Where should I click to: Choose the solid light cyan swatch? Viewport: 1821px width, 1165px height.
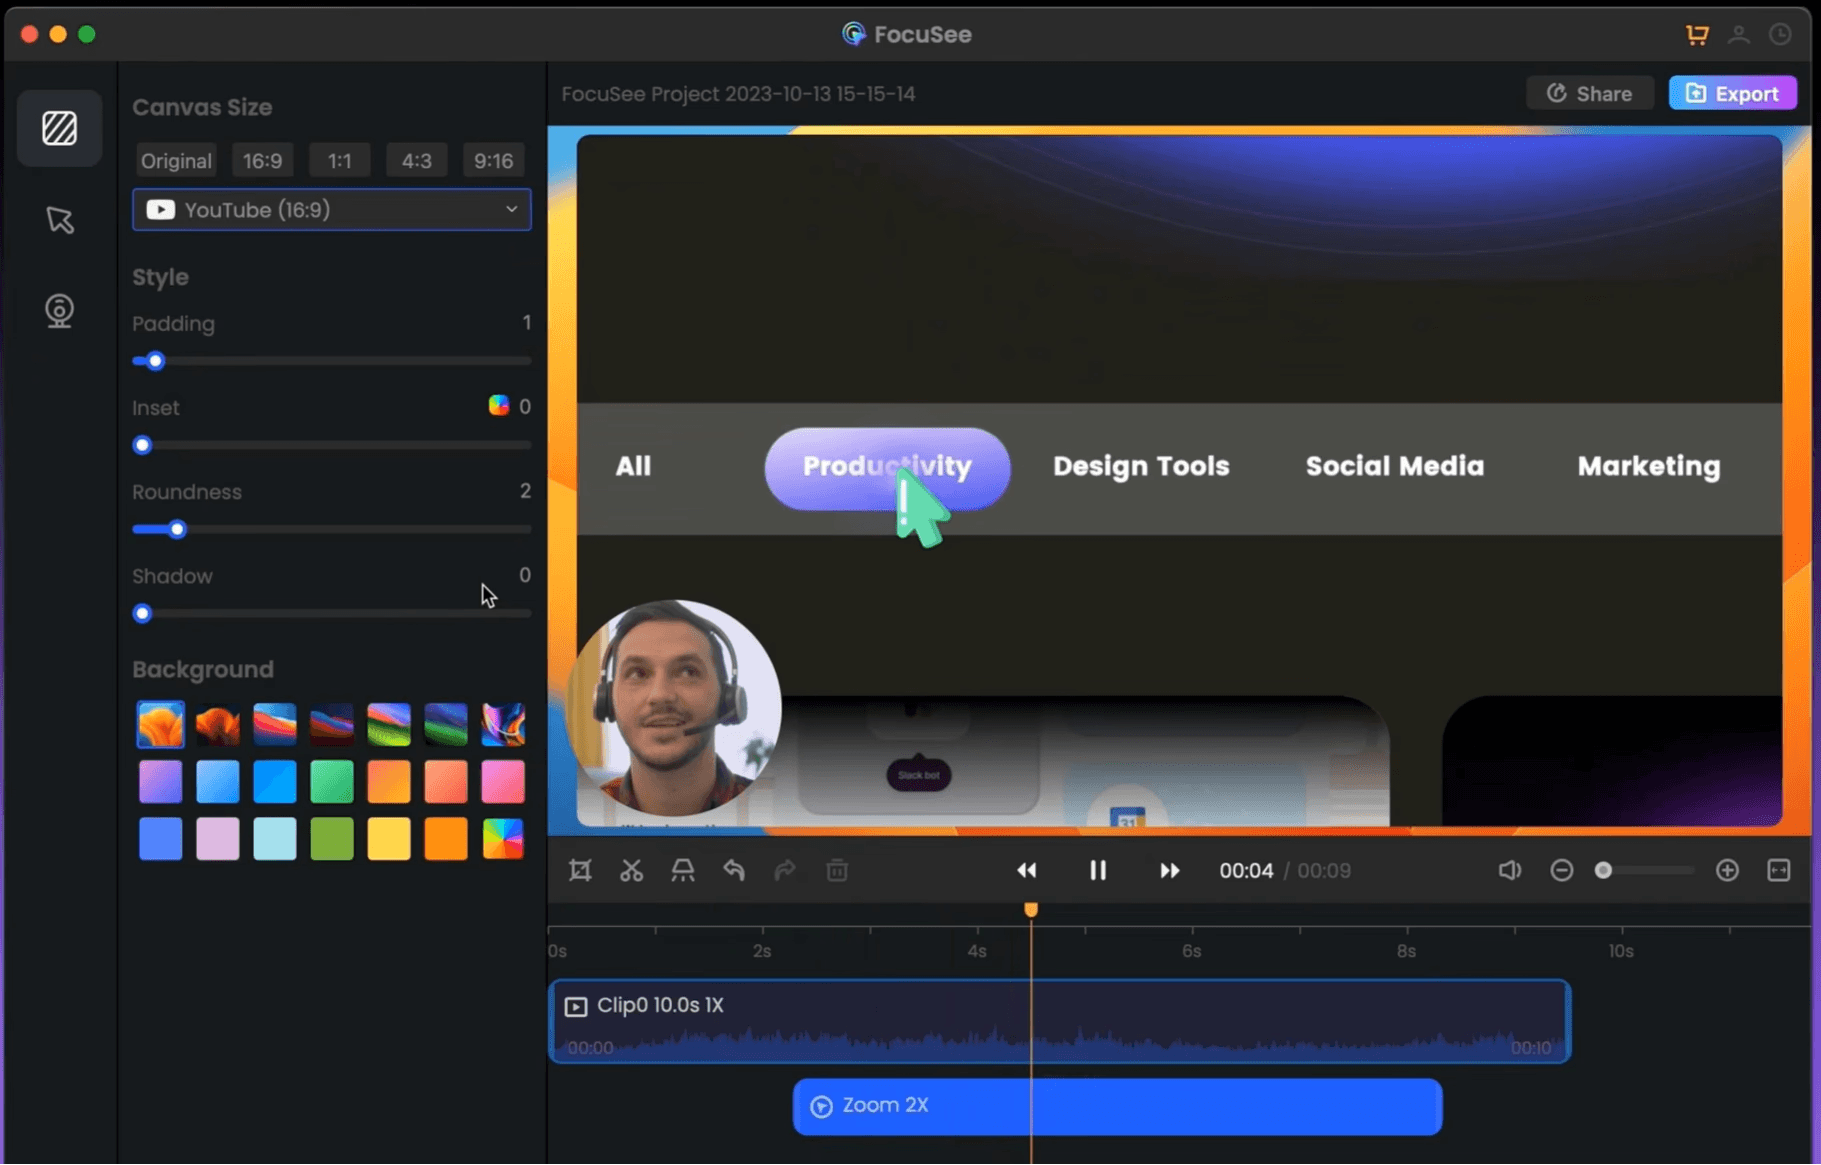tap(275, 838)
